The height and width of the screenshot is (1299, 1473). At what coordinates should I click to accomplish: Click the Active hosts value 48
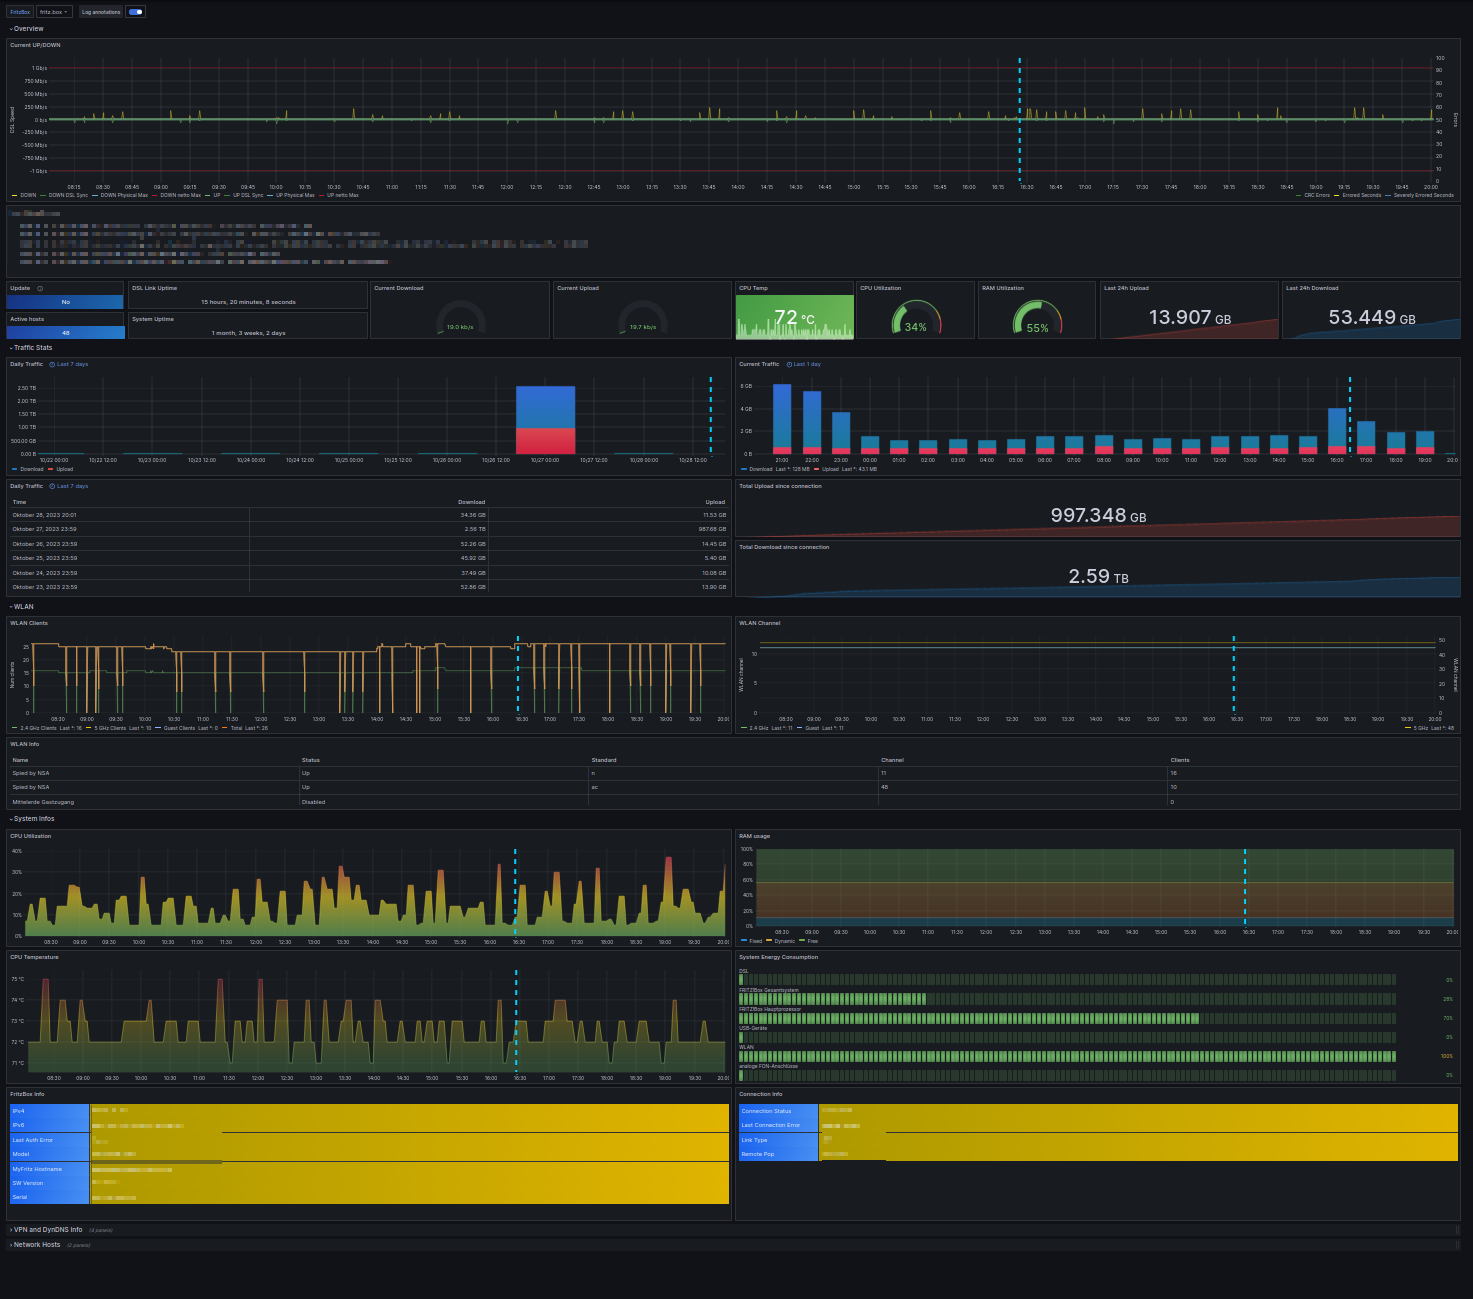pos(66,333)
